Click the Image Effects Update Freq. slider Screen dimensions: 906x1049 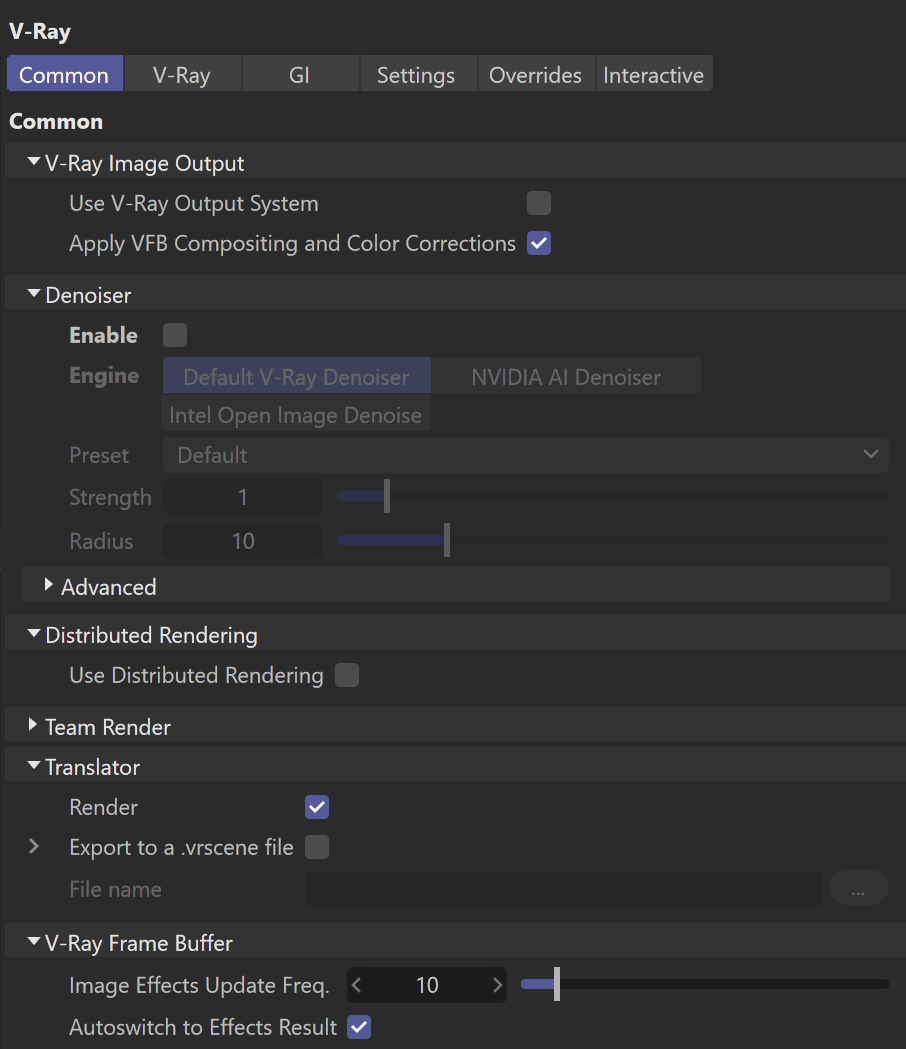(x=705, y=984)
